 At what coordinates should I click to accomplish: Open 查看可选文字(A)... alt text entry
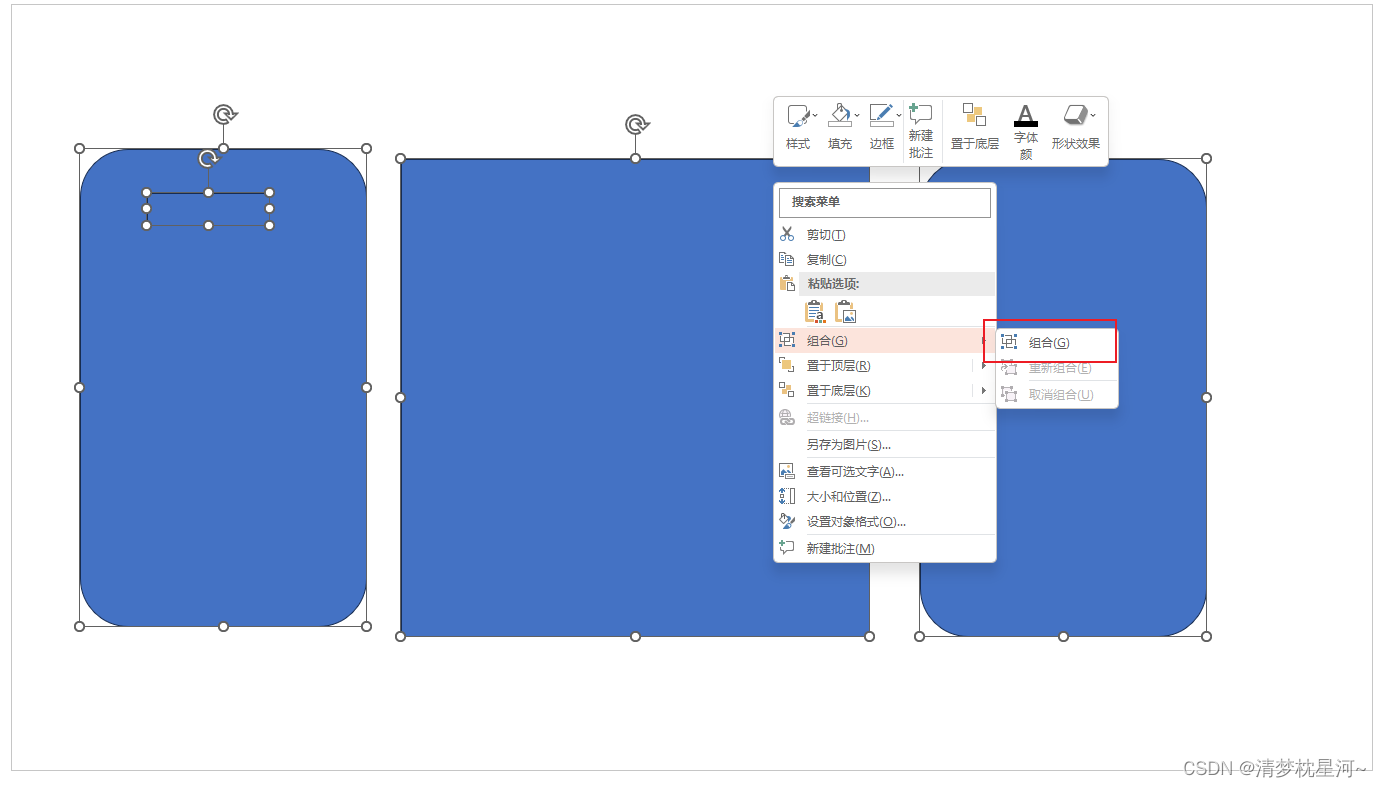coord(885,472)
